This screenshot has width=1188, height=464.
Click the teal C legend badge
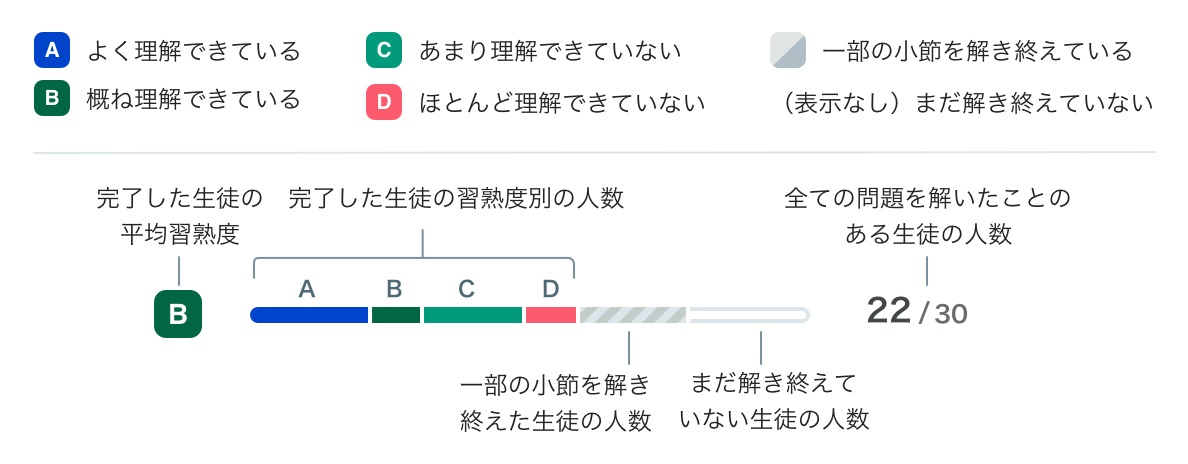pyautogui.click(x=384, y=51)
